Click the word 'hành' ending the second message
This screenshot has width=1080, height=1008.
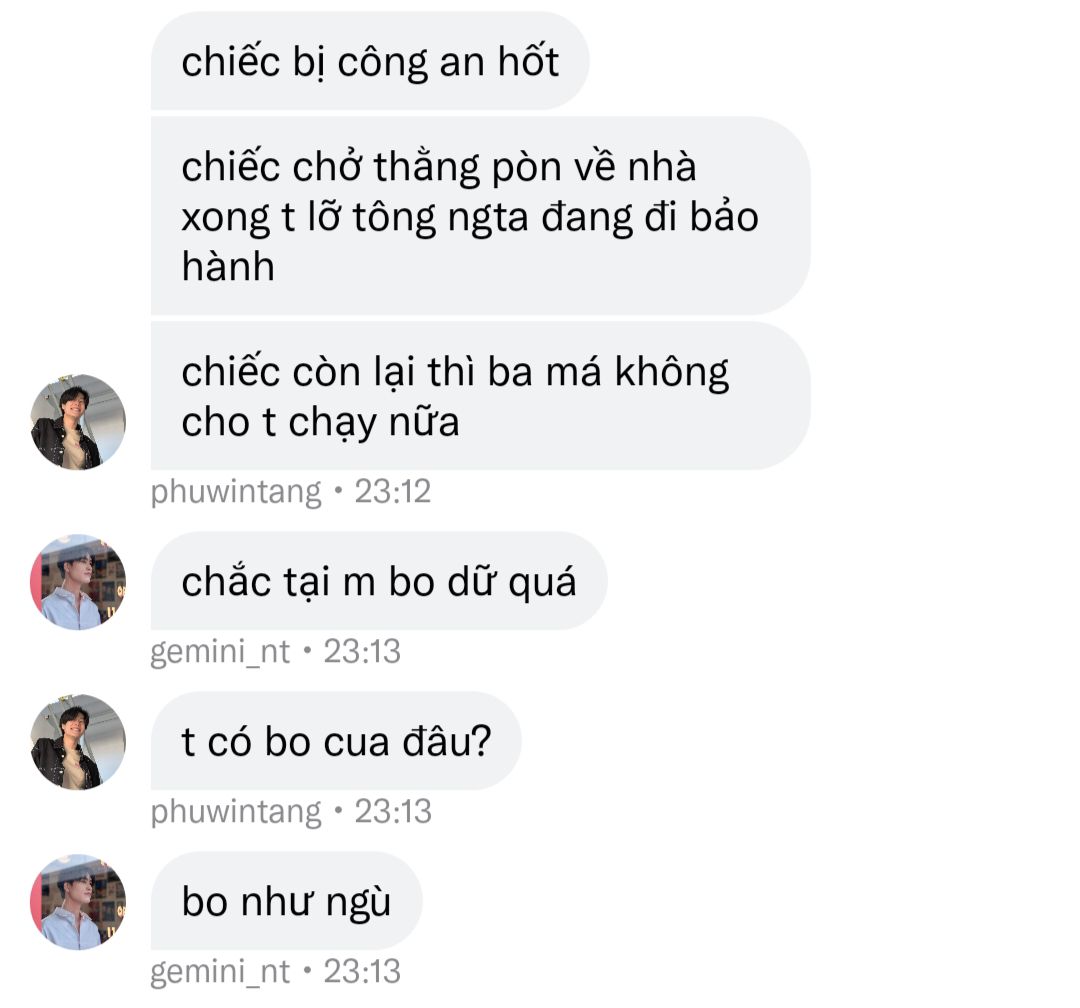pos(228,267)
